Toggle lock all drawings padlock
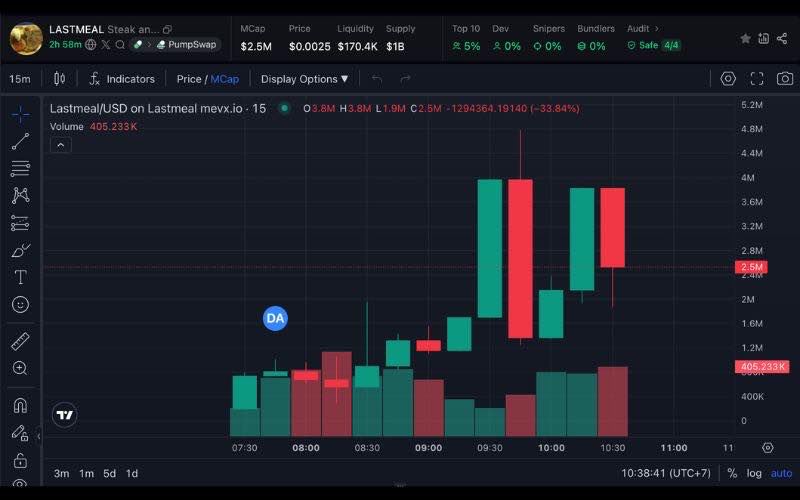This screenshot has width=800, height=500. 20,460
